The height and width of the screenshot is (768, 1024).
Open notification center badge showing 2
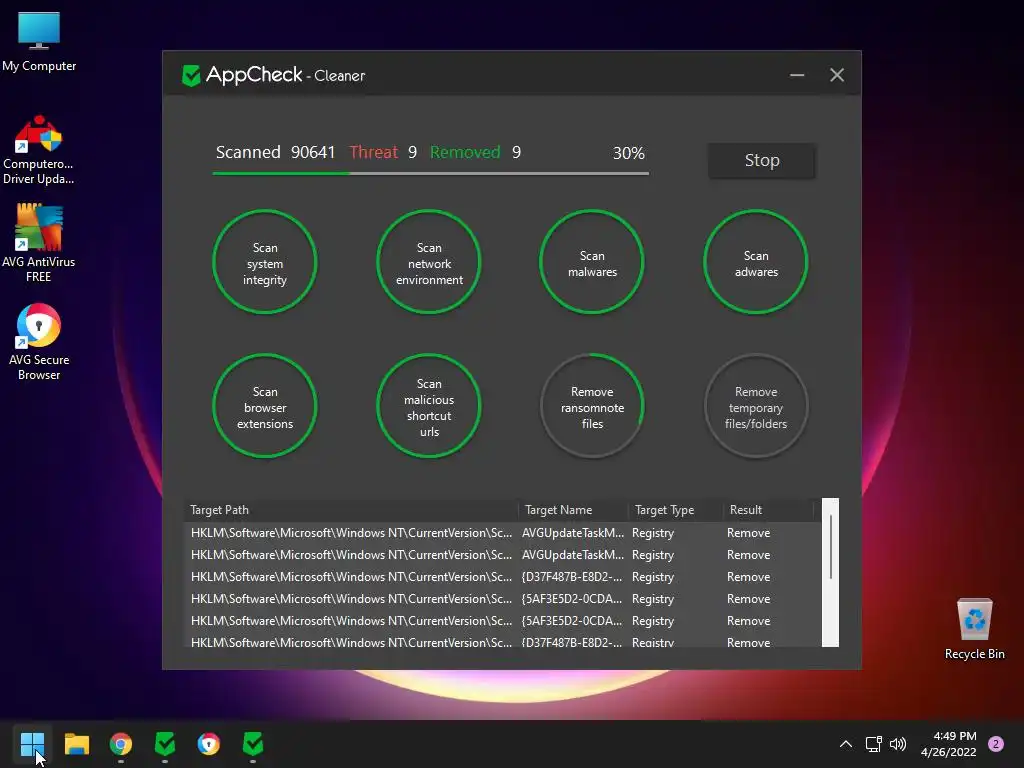(x=996, y=744)
